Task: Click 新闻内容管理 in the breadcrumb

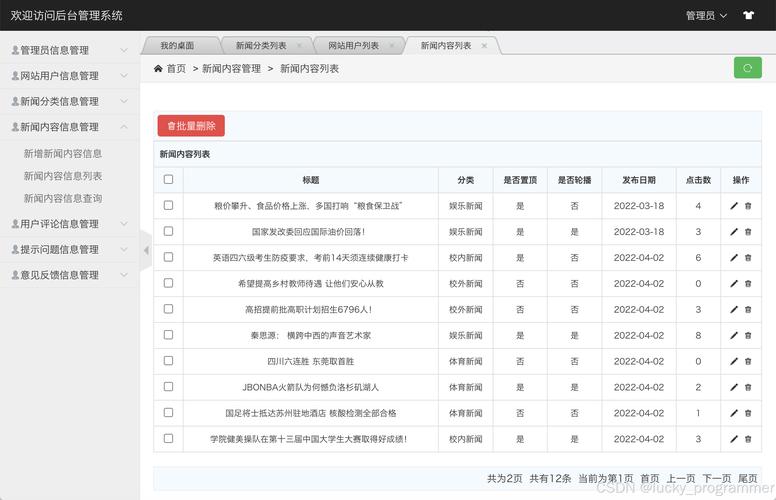Action: point(231,69)
